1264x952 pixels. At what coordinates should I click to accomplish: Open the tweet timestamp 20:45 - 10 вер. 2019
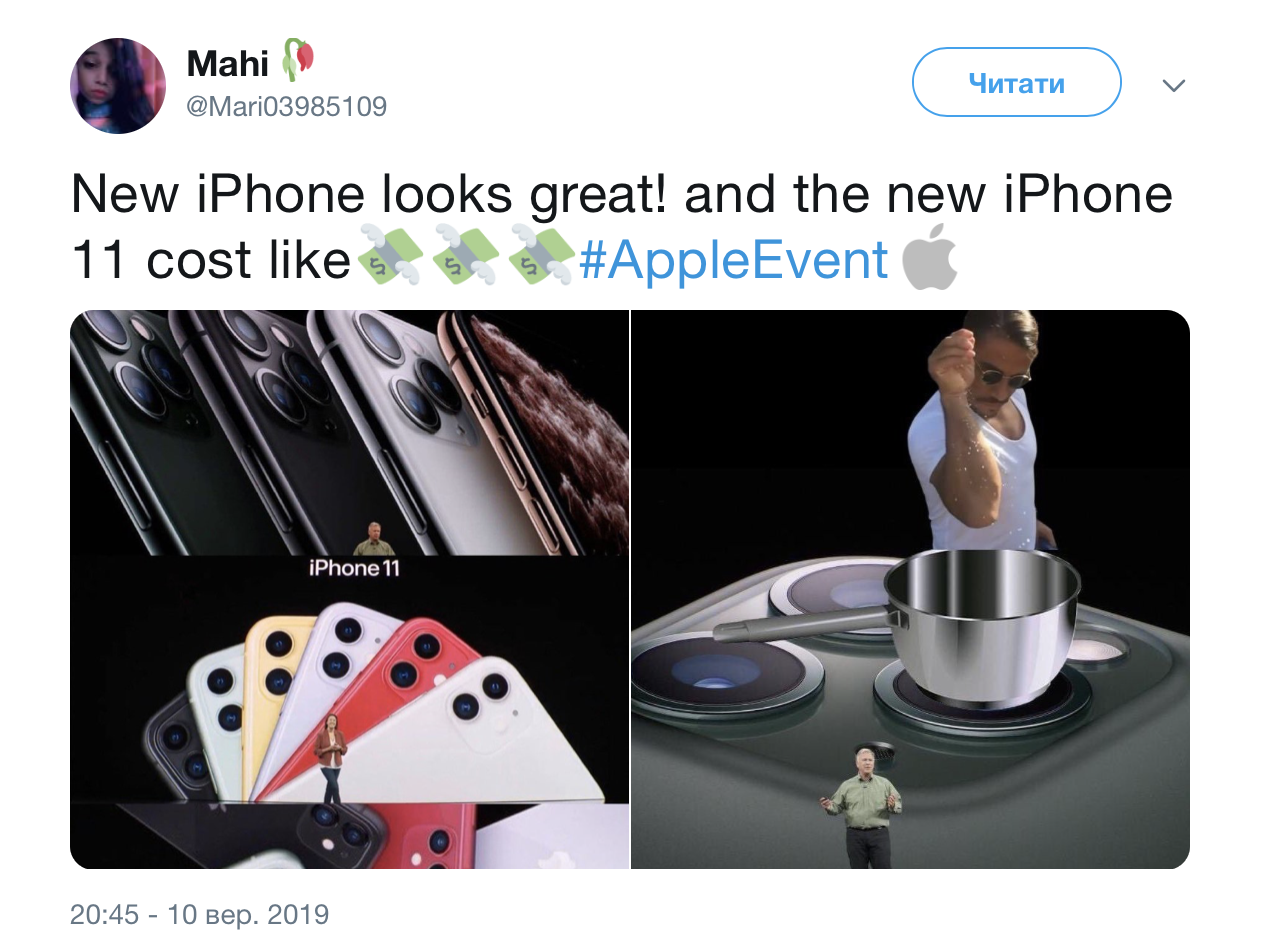coord(199,914)
